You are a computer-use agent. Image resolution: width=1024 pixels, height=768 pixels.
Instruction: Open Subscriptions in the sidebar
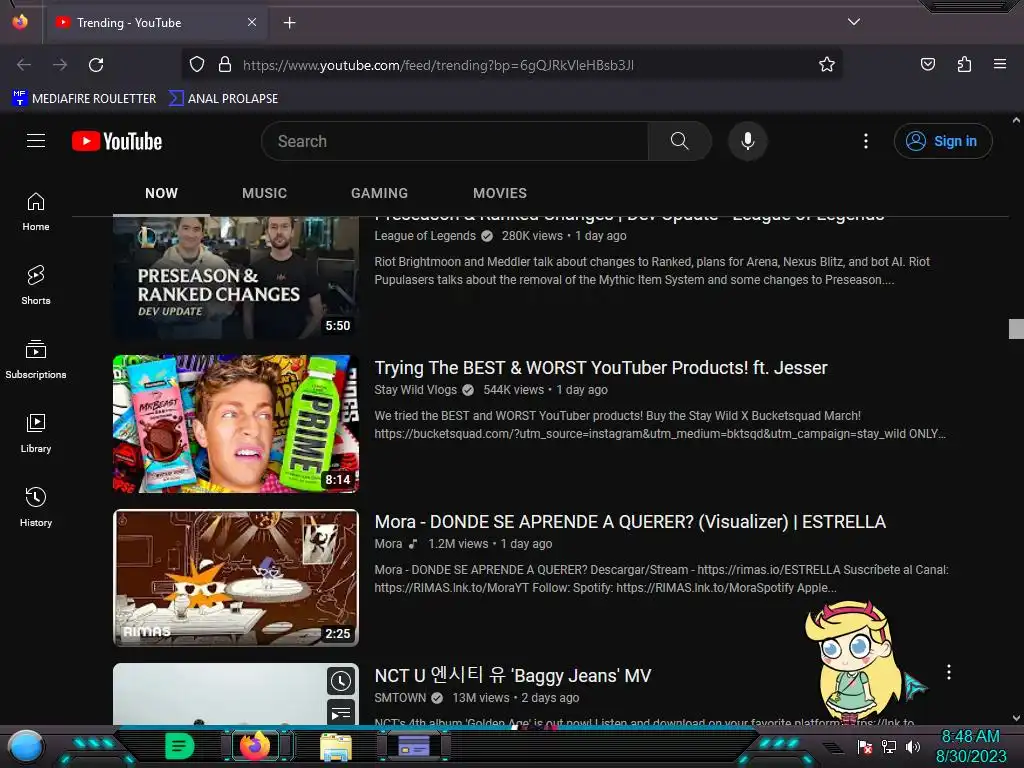click(36, 359)
